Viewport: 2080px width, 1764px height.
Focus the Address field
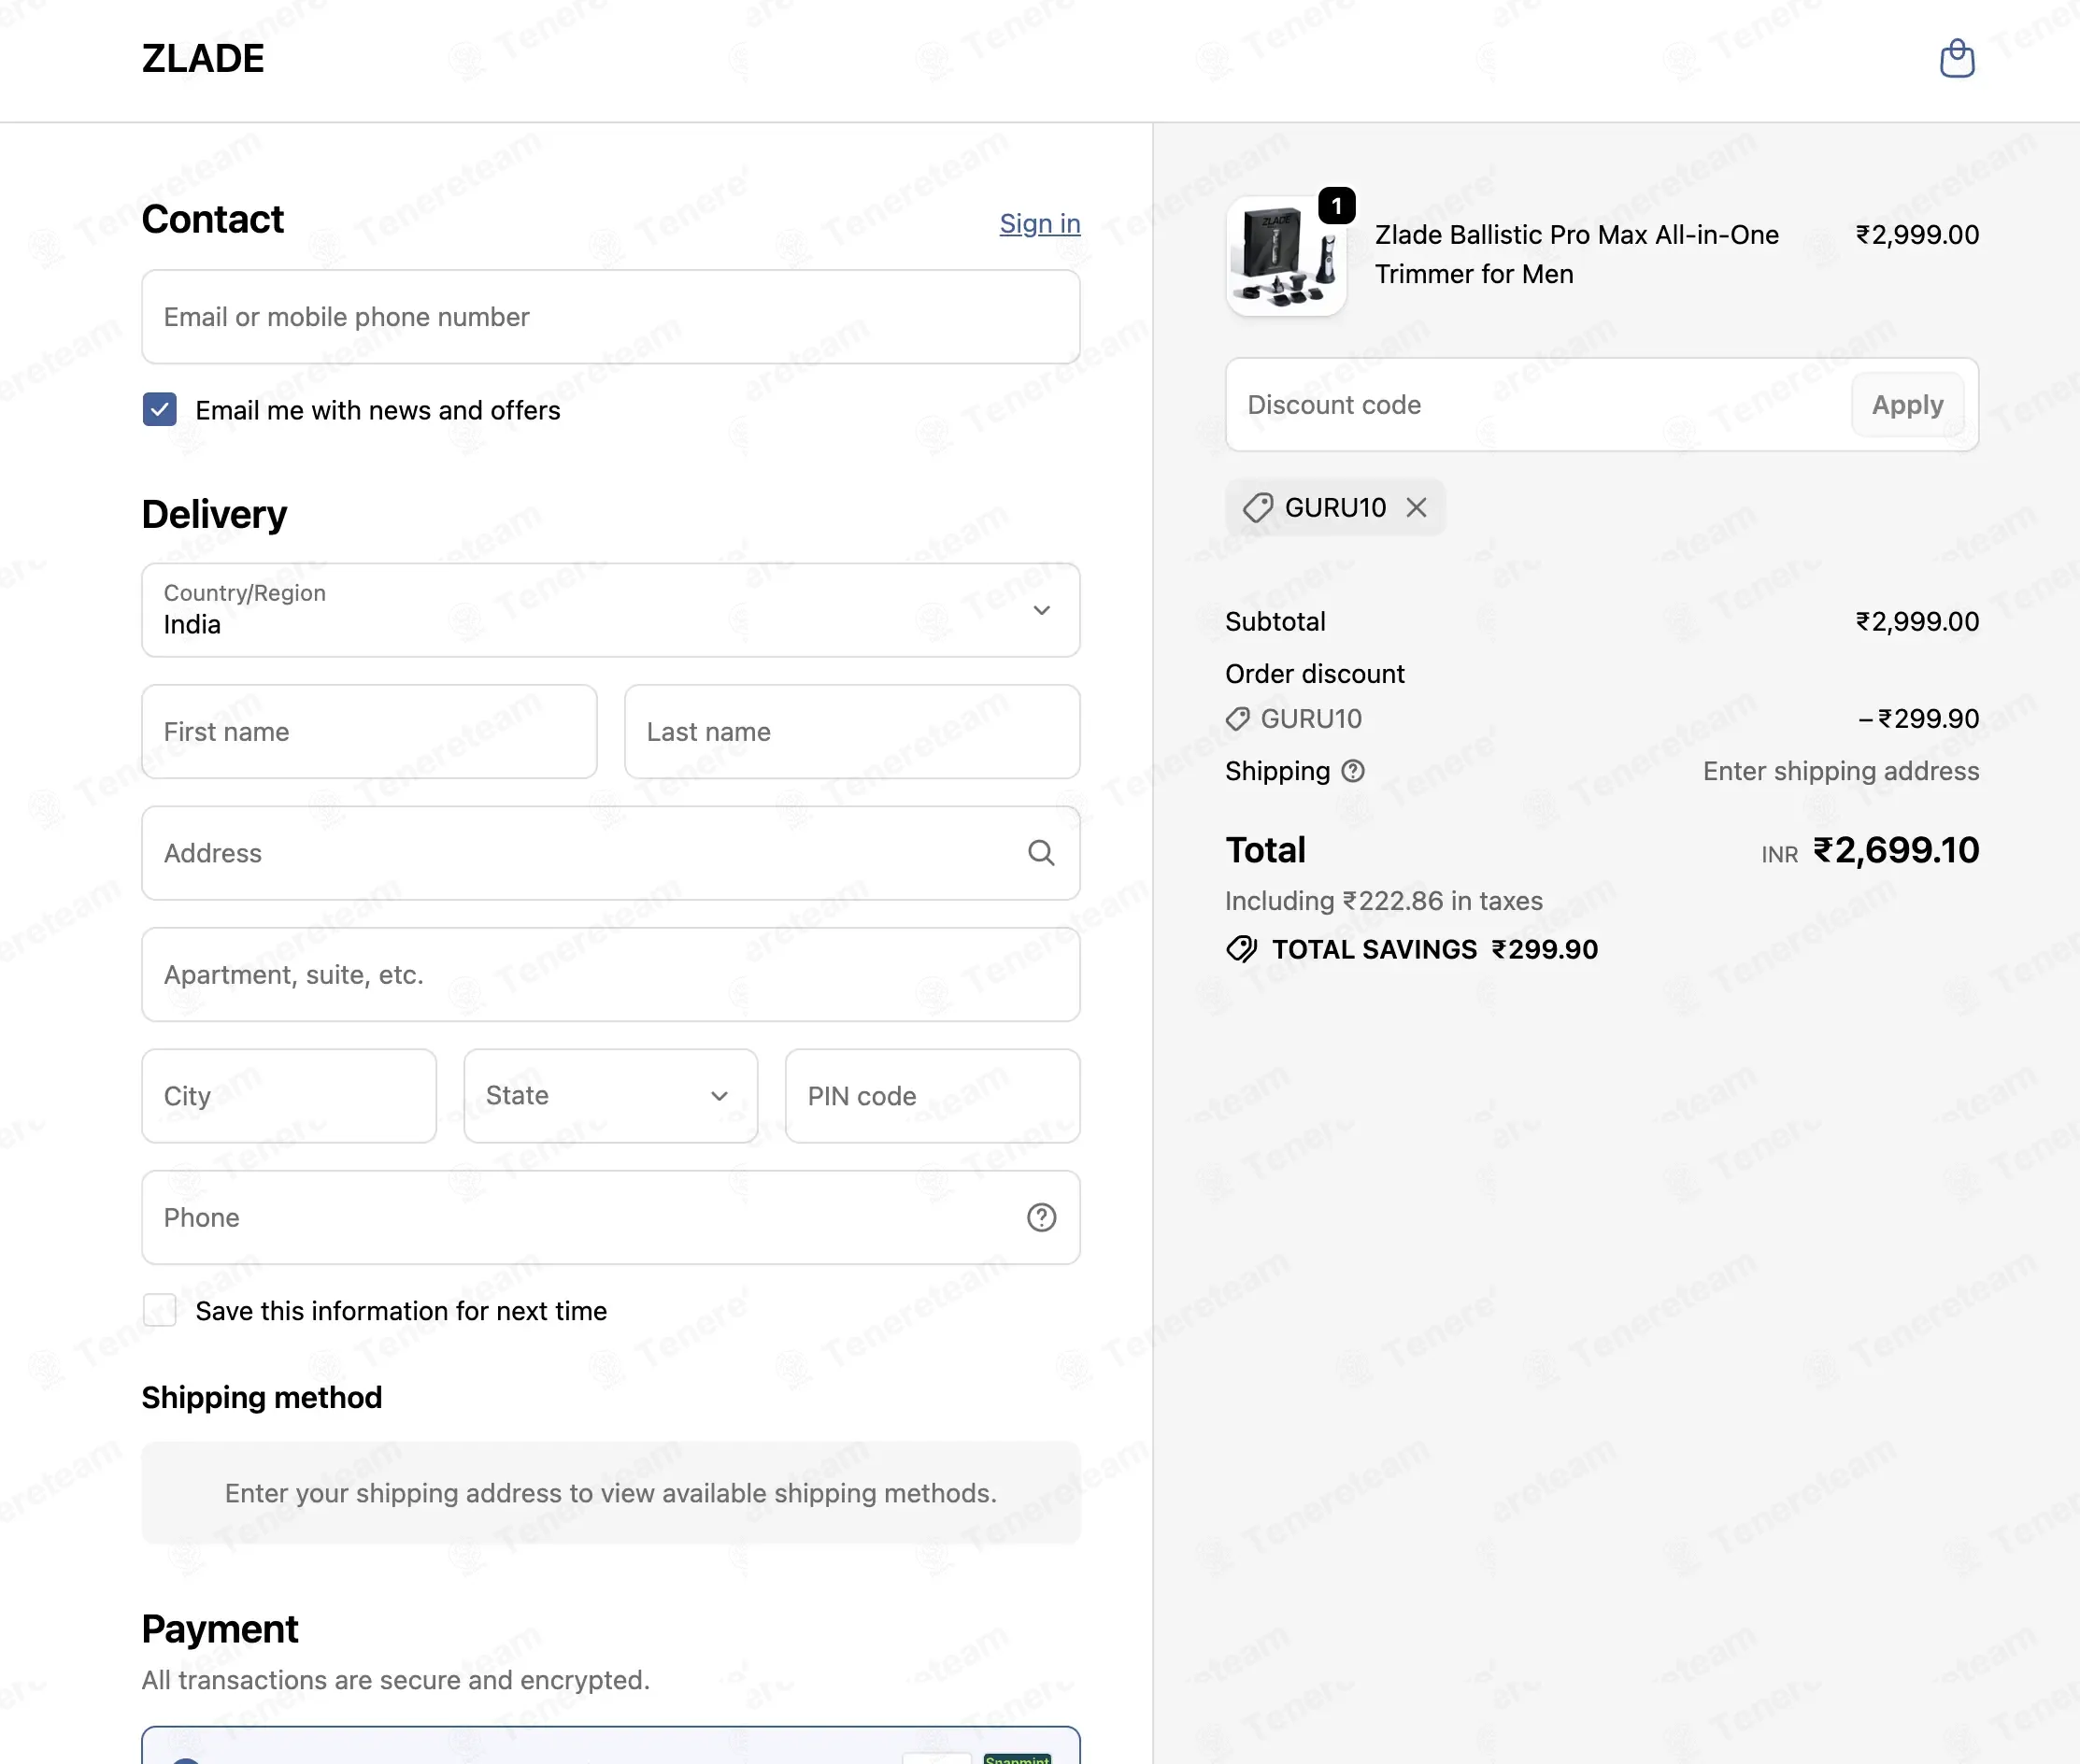611,853
